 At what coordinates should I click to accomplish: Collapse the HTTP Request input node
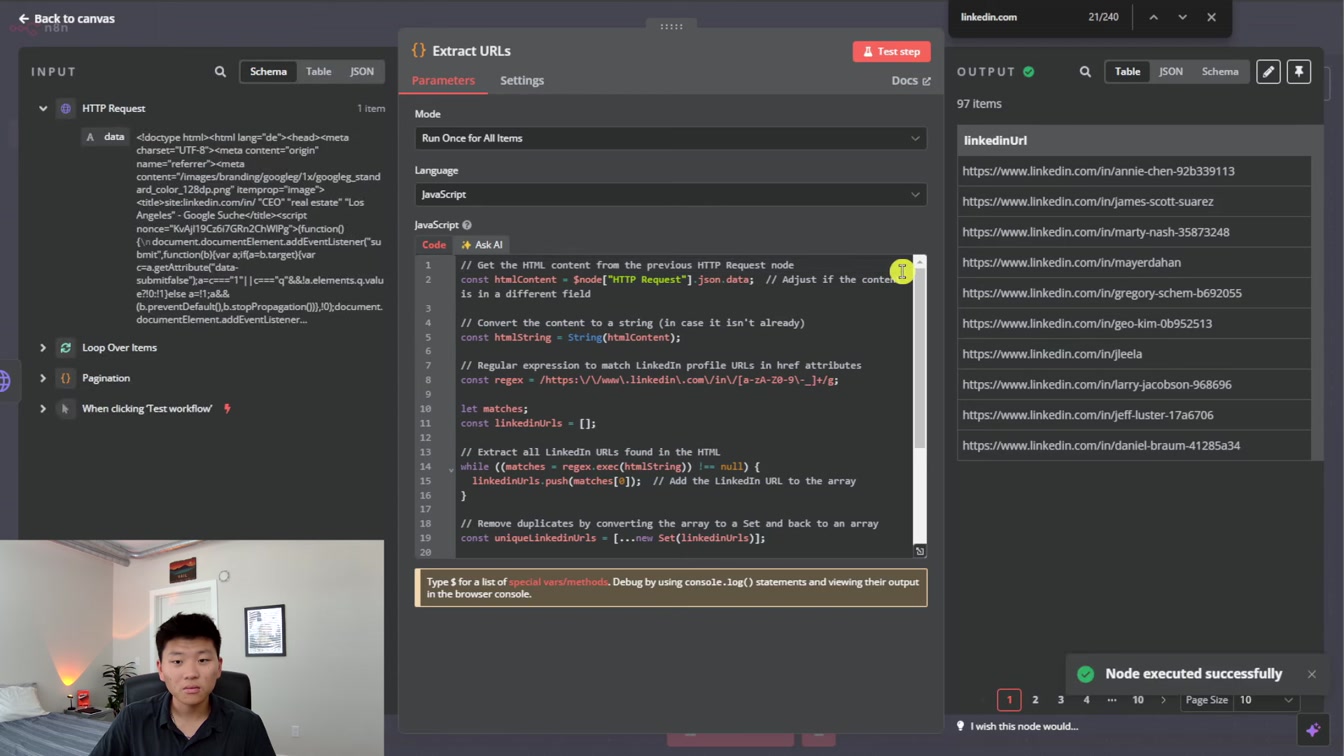pyautogui.click(x=43, y=108)
